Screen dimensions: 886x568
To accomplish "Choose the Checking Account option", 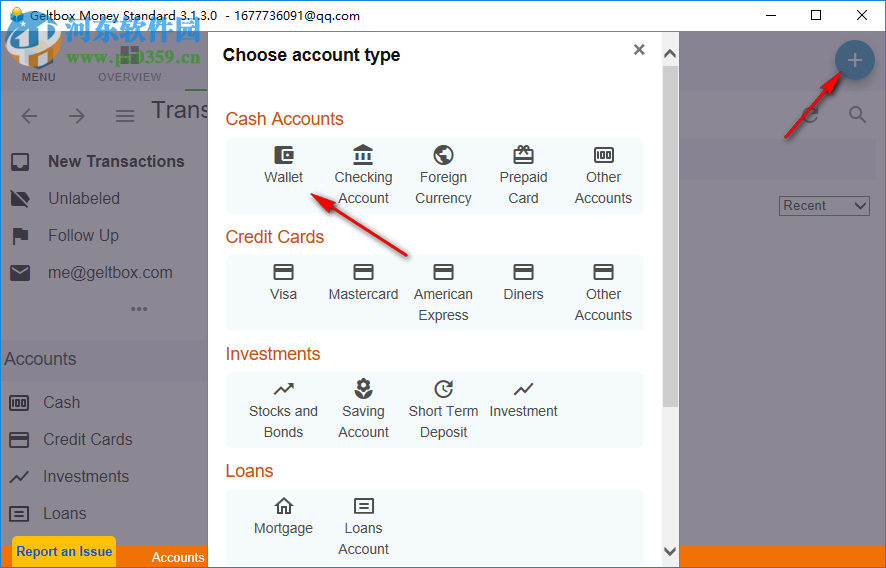I will point(363,176).
